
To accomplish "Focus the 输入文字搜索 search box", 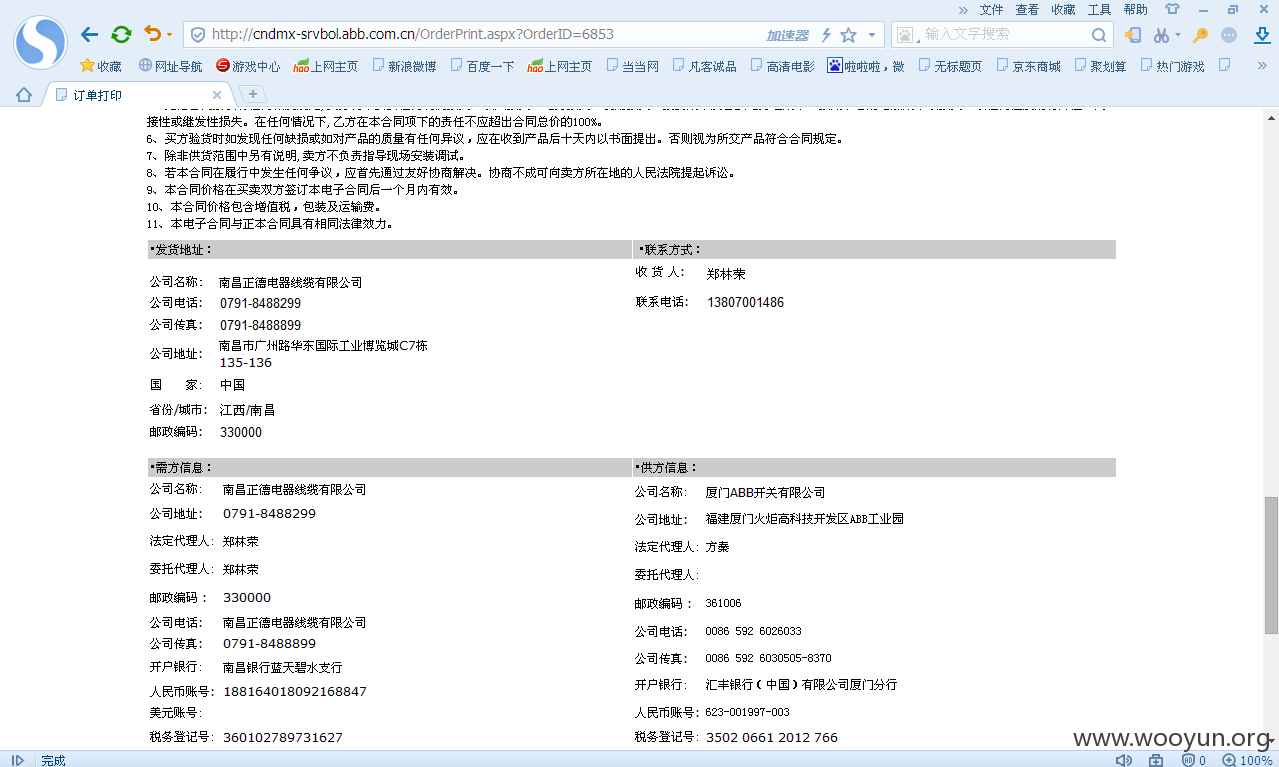I will pyautogui.click(x=1003, y=34).
